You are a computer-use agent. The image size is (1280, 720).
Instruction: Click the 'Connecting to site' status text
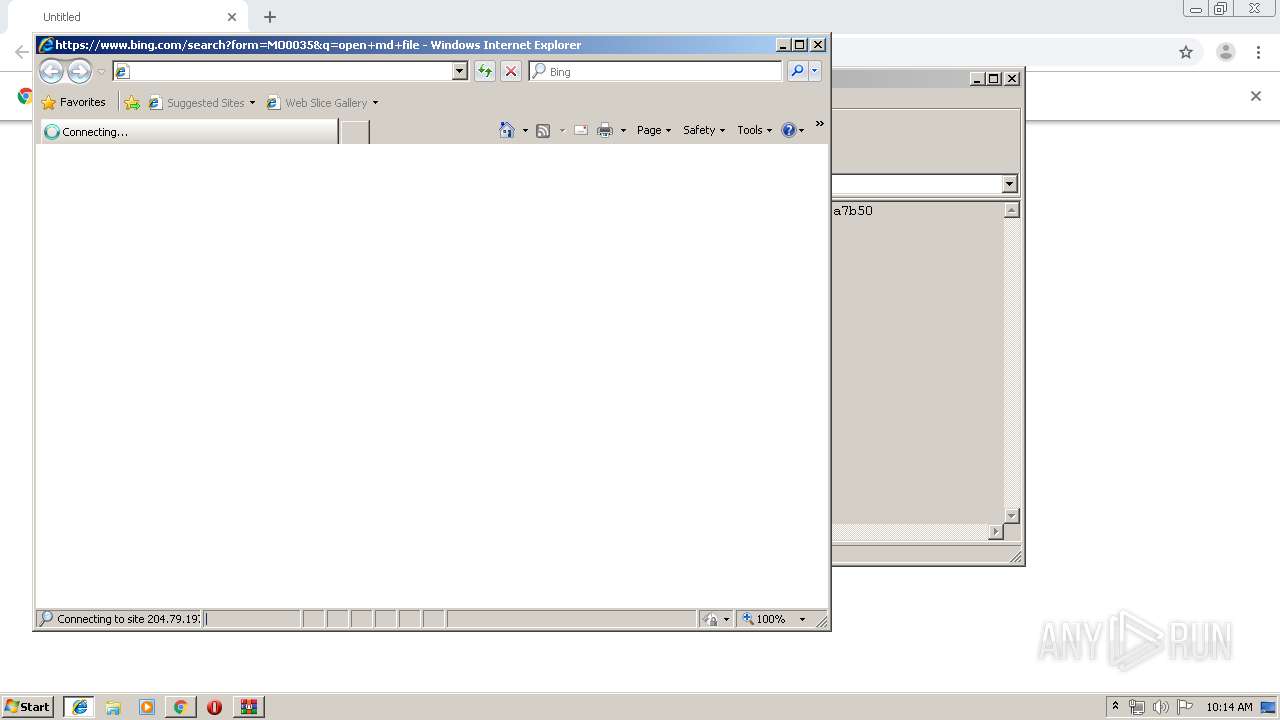128,619
